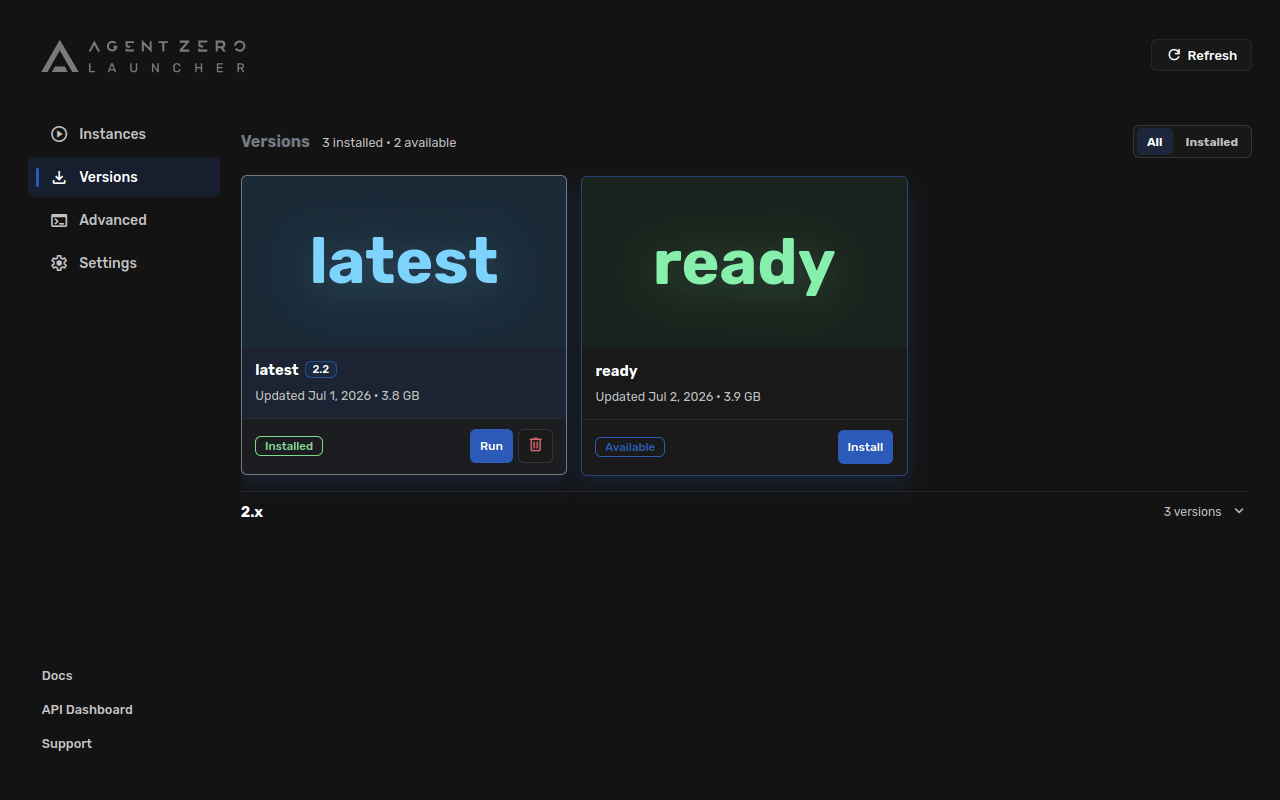Screen dimensions: 1280x800
Task: Delete the latest version with trash icon
Action: 535,446
